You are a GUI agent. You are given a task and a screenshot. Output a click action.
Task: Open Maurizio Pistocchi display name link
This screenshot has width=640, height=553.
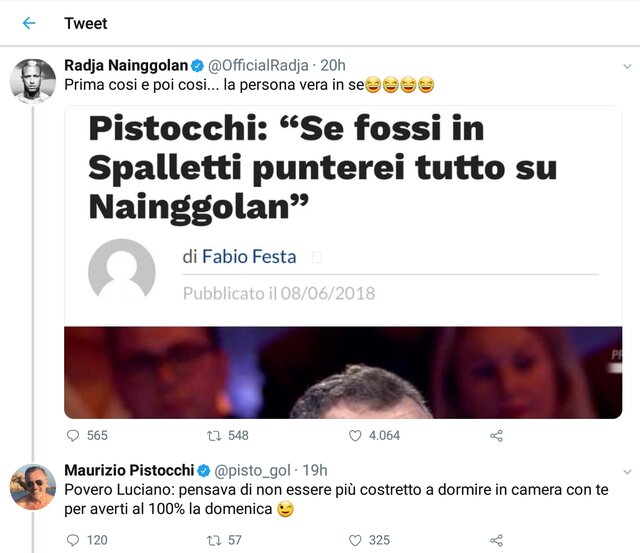(128, 470)
